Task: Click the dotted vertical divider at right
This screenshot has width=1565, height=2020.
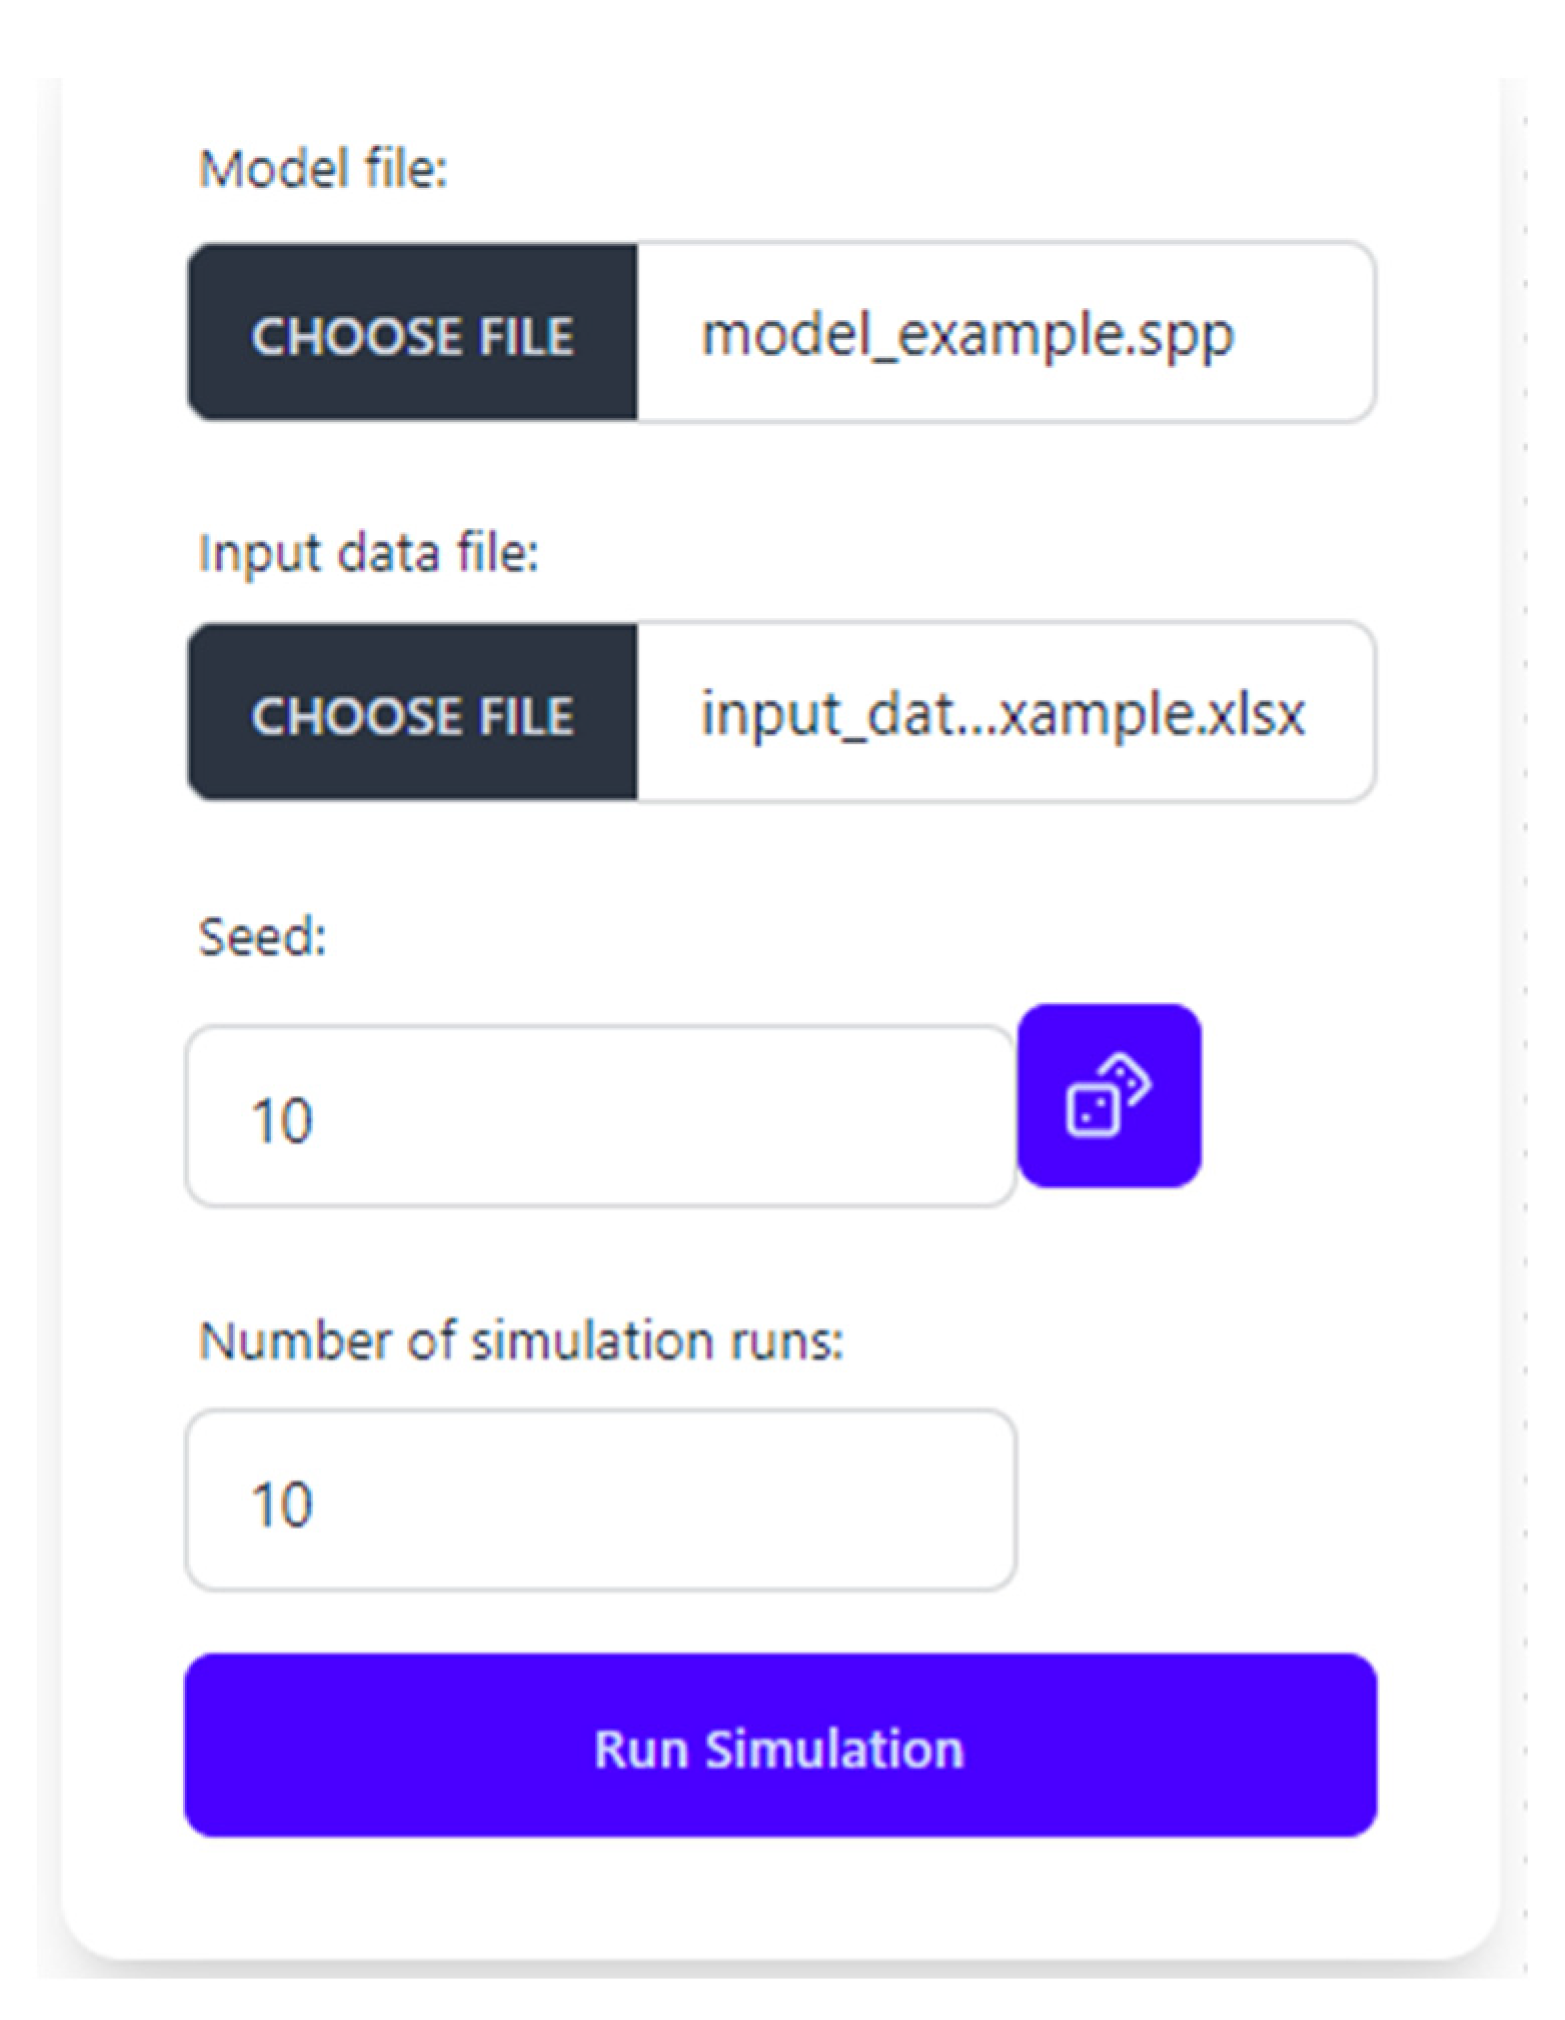Action: (x=1524, y=1000)
